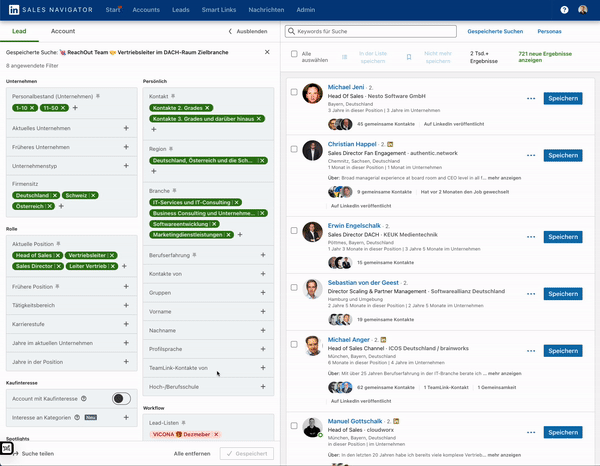Open info icon next to Interesse an Kategorien
This screenshot has height=466, width=600.
(77, 417)
